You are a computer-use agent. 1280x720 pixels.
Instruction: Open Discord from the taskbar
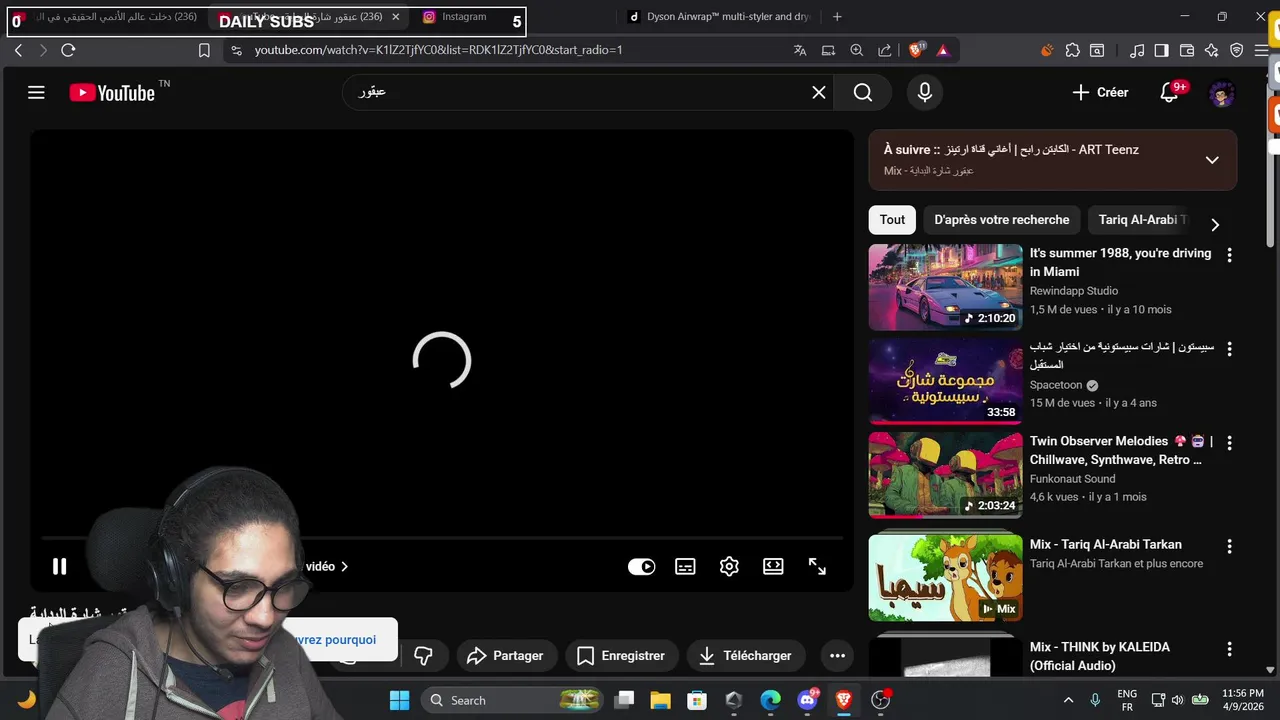(808, 700)
